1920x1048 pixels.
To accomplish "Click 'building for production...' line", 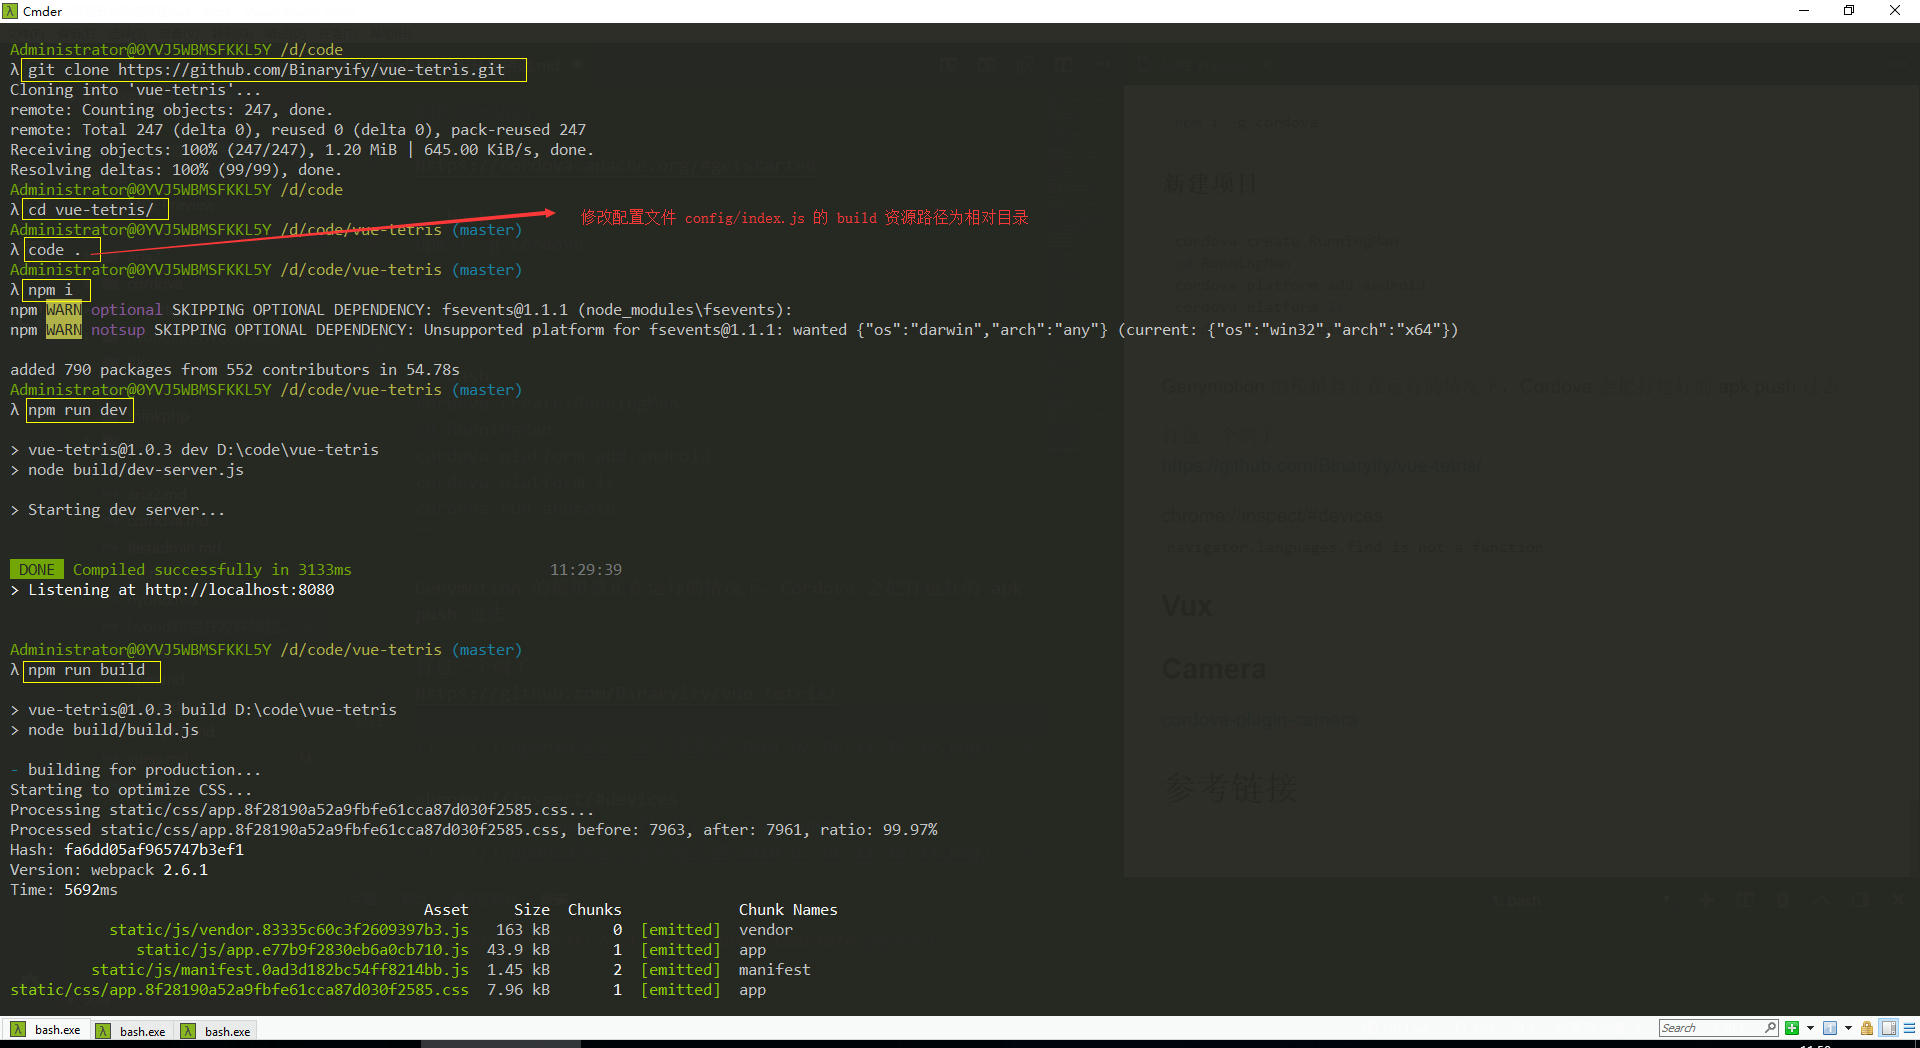I will coord(136,770).
